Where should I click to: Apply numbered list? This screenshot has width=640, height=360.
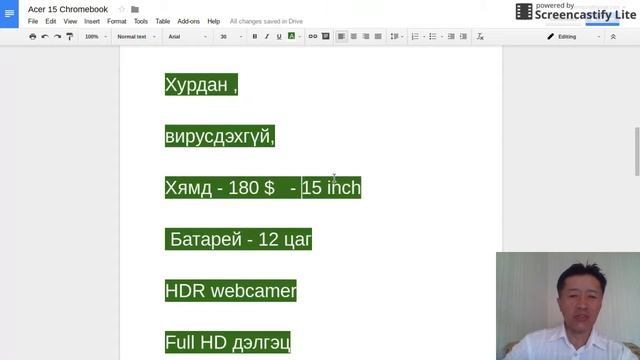415,37
